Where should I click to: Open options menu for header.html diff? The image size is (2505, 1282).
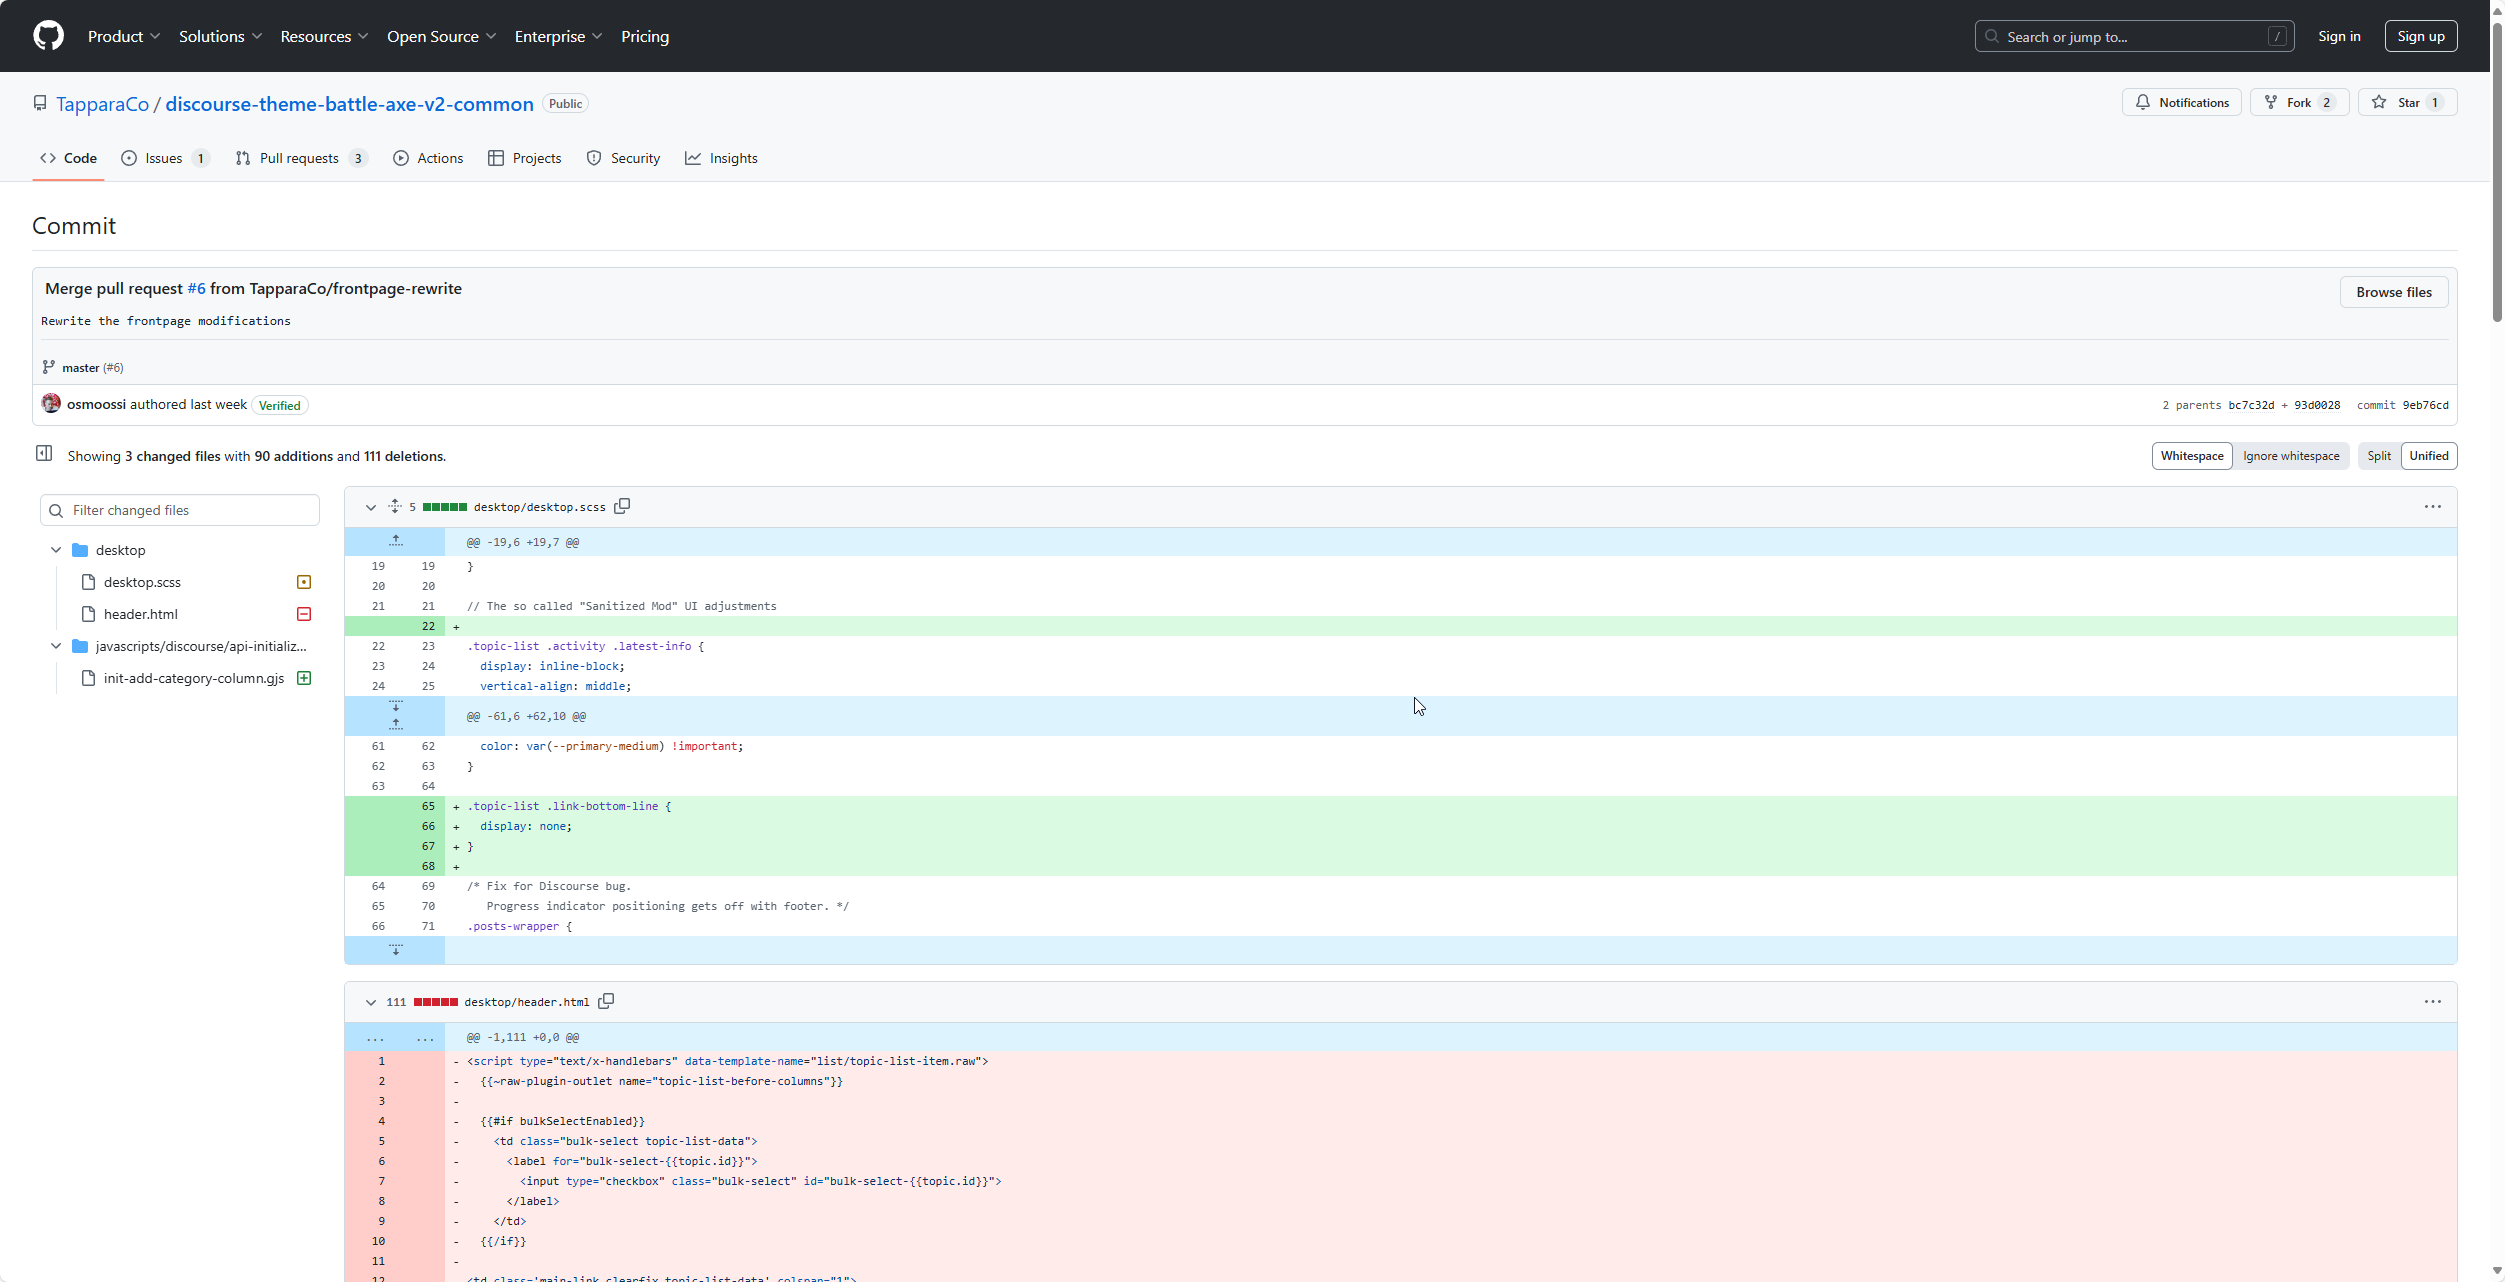(2432, 1002)
